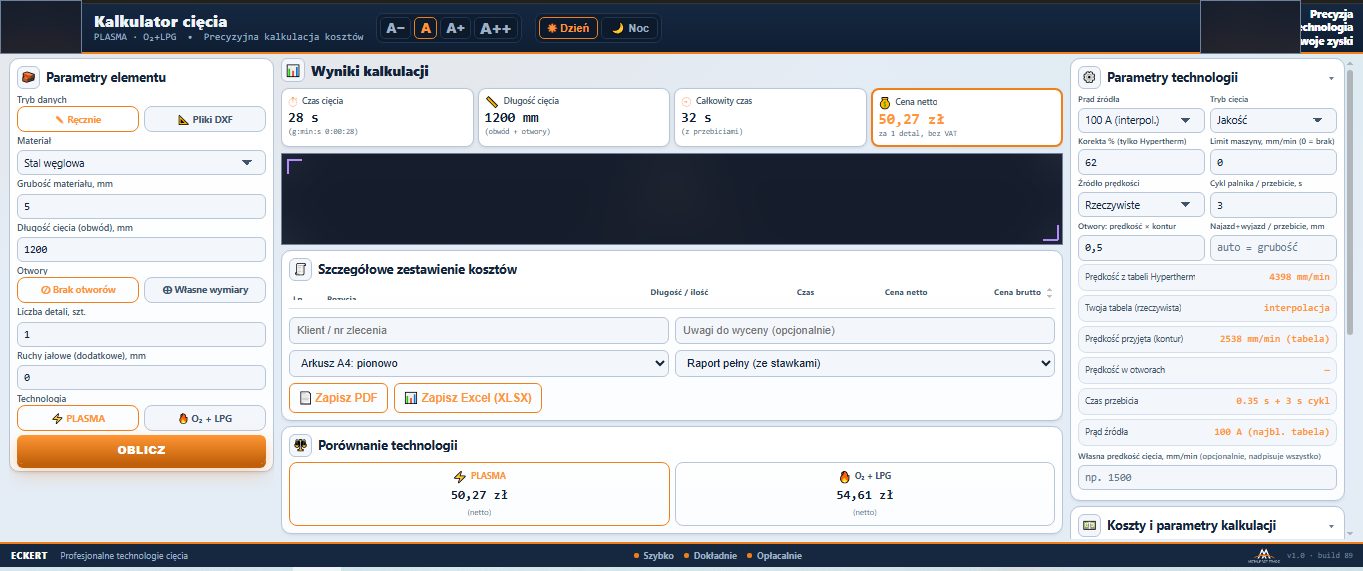Viewport: 1363px width, 571px height.
Task: Click the Ruchy jałowe field
Action: tap(141, 377)
